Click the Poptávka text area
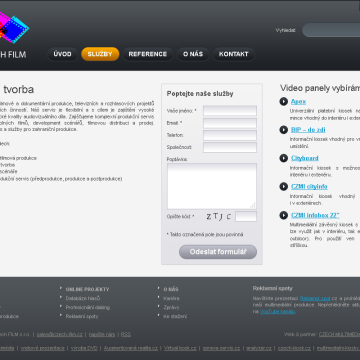Screen dimensions: 360x360 (x=212, y=186)
